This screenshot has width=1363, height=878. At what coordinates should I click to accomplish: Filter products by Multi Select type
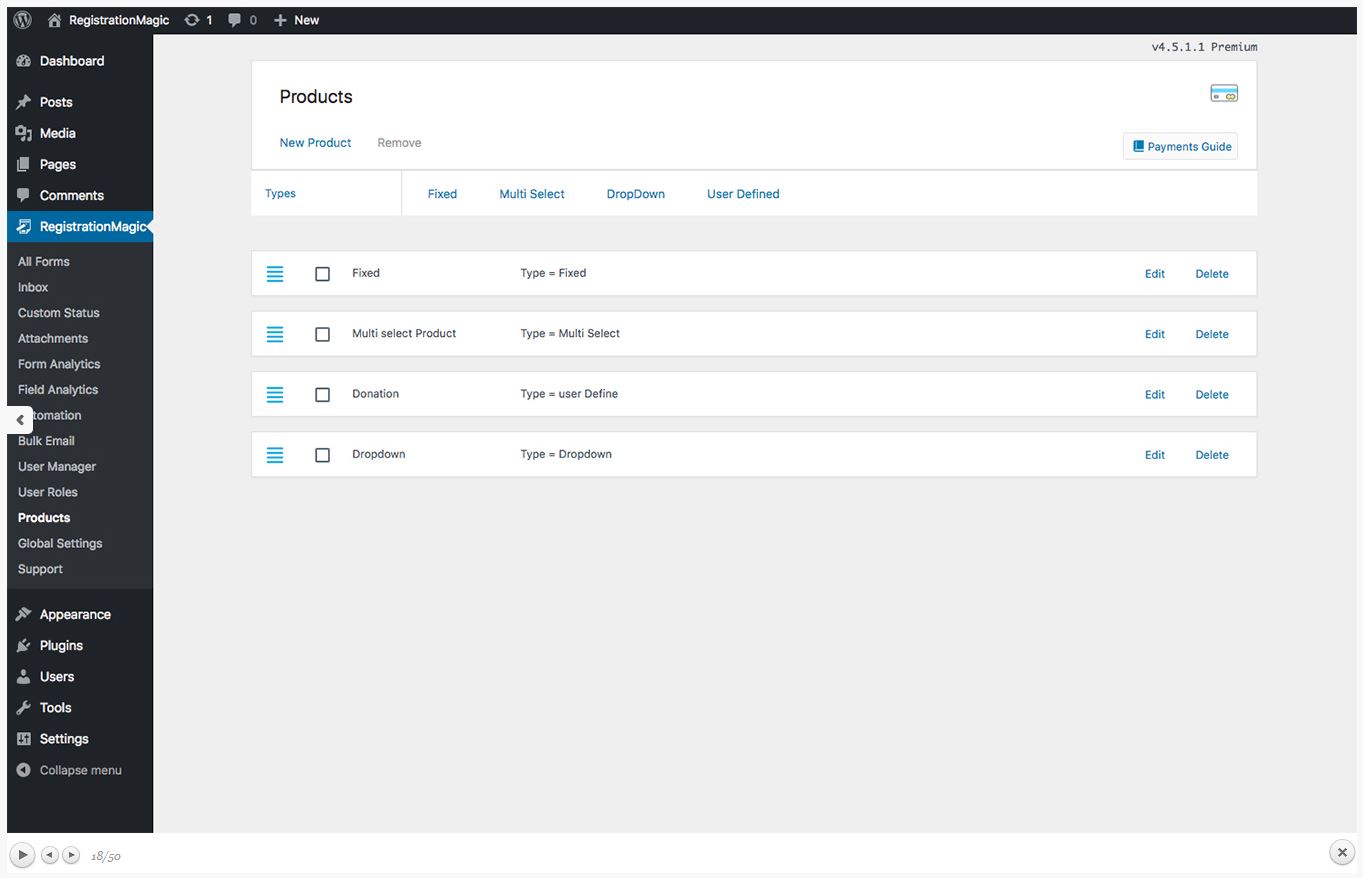[x=532, y=194]
